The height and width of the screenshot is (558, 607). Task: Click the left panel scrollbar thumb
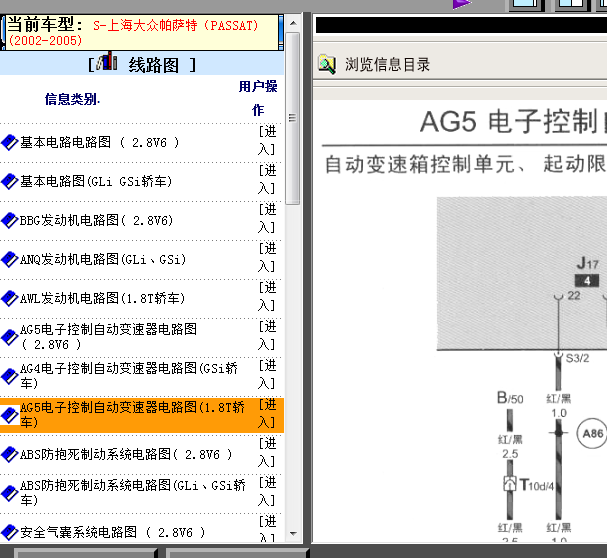click(293, 118)
